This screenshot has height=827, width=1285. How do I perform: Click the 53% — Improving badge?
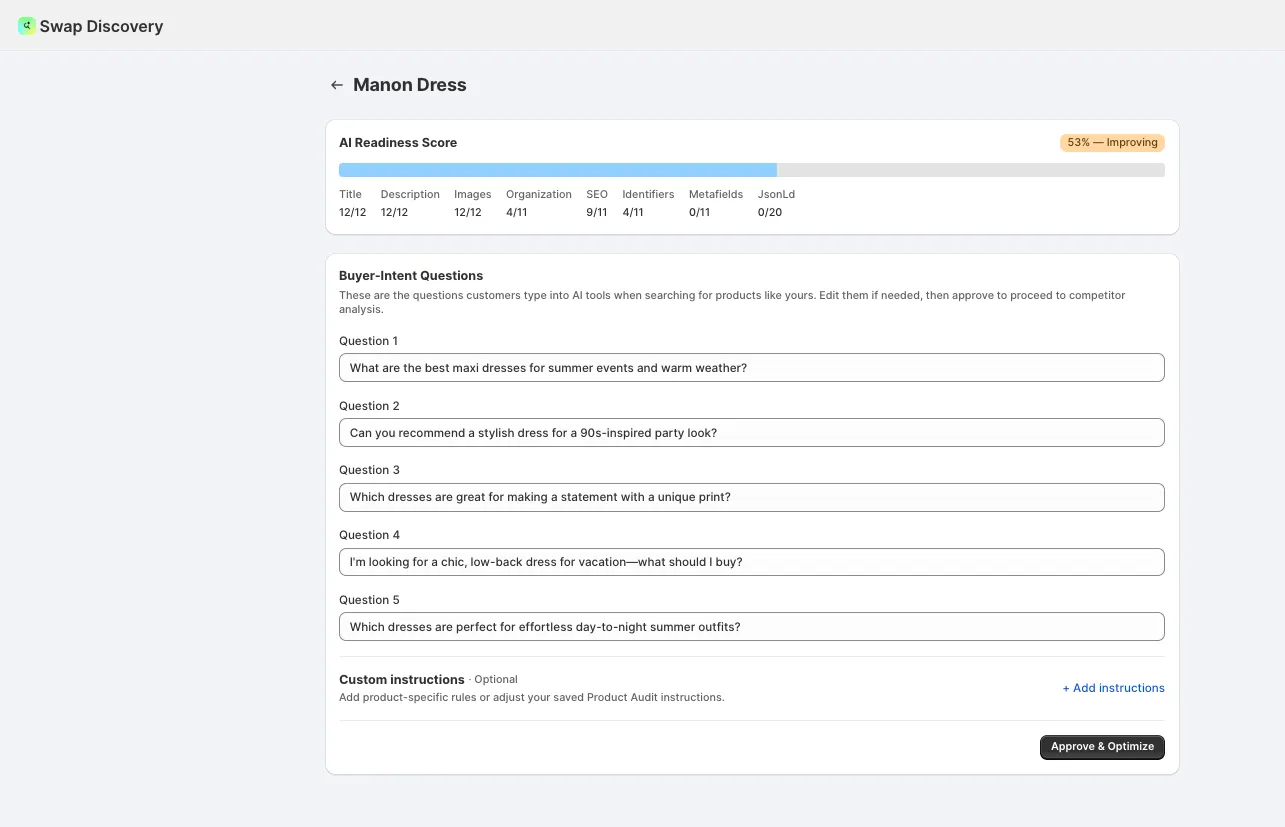pos(1112,143)
